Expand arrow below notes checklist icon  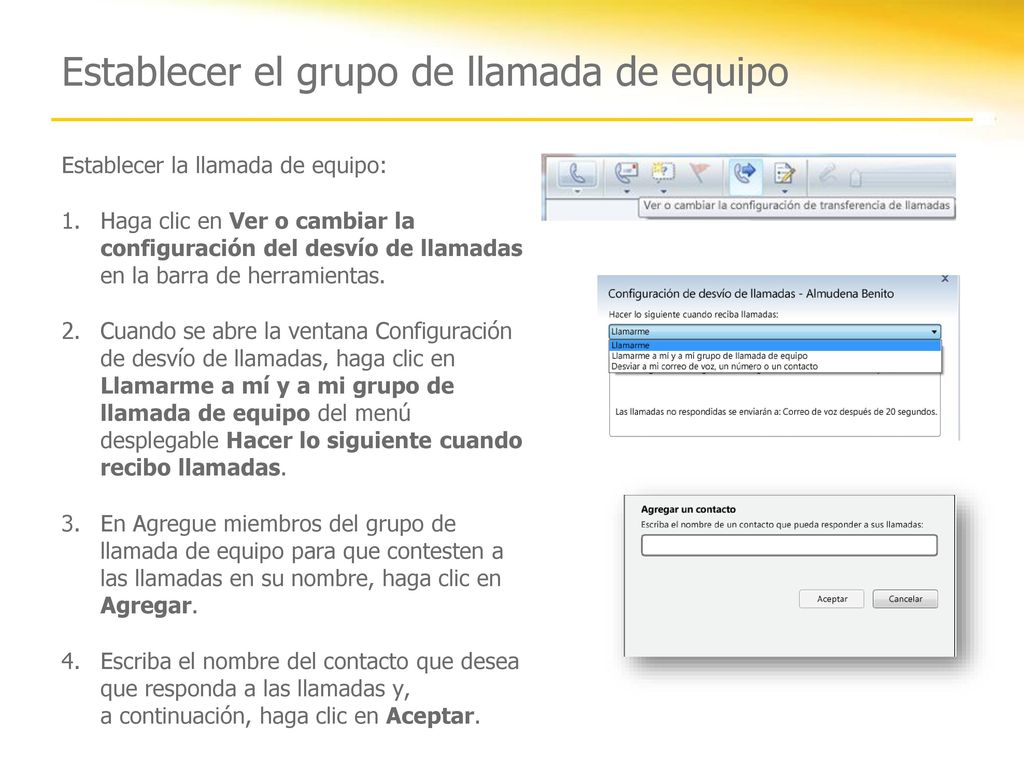coord(784,191)
